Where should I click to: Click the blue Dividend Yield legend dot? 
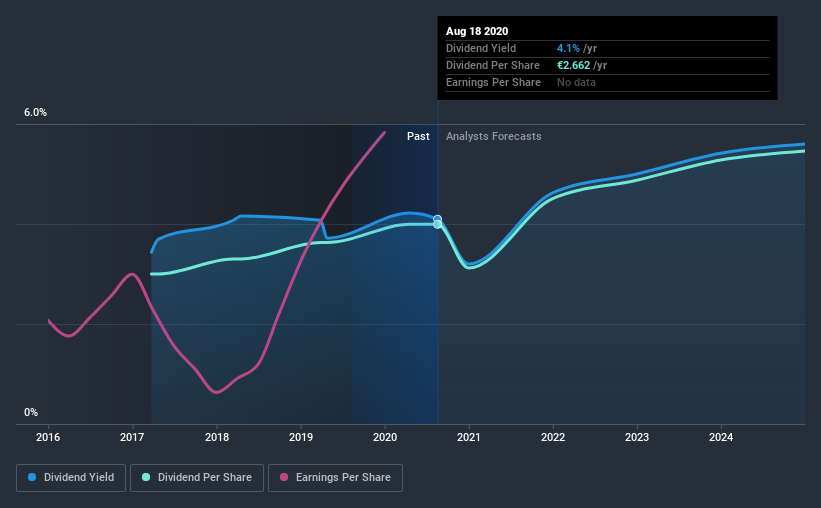(x=32, y=477)
